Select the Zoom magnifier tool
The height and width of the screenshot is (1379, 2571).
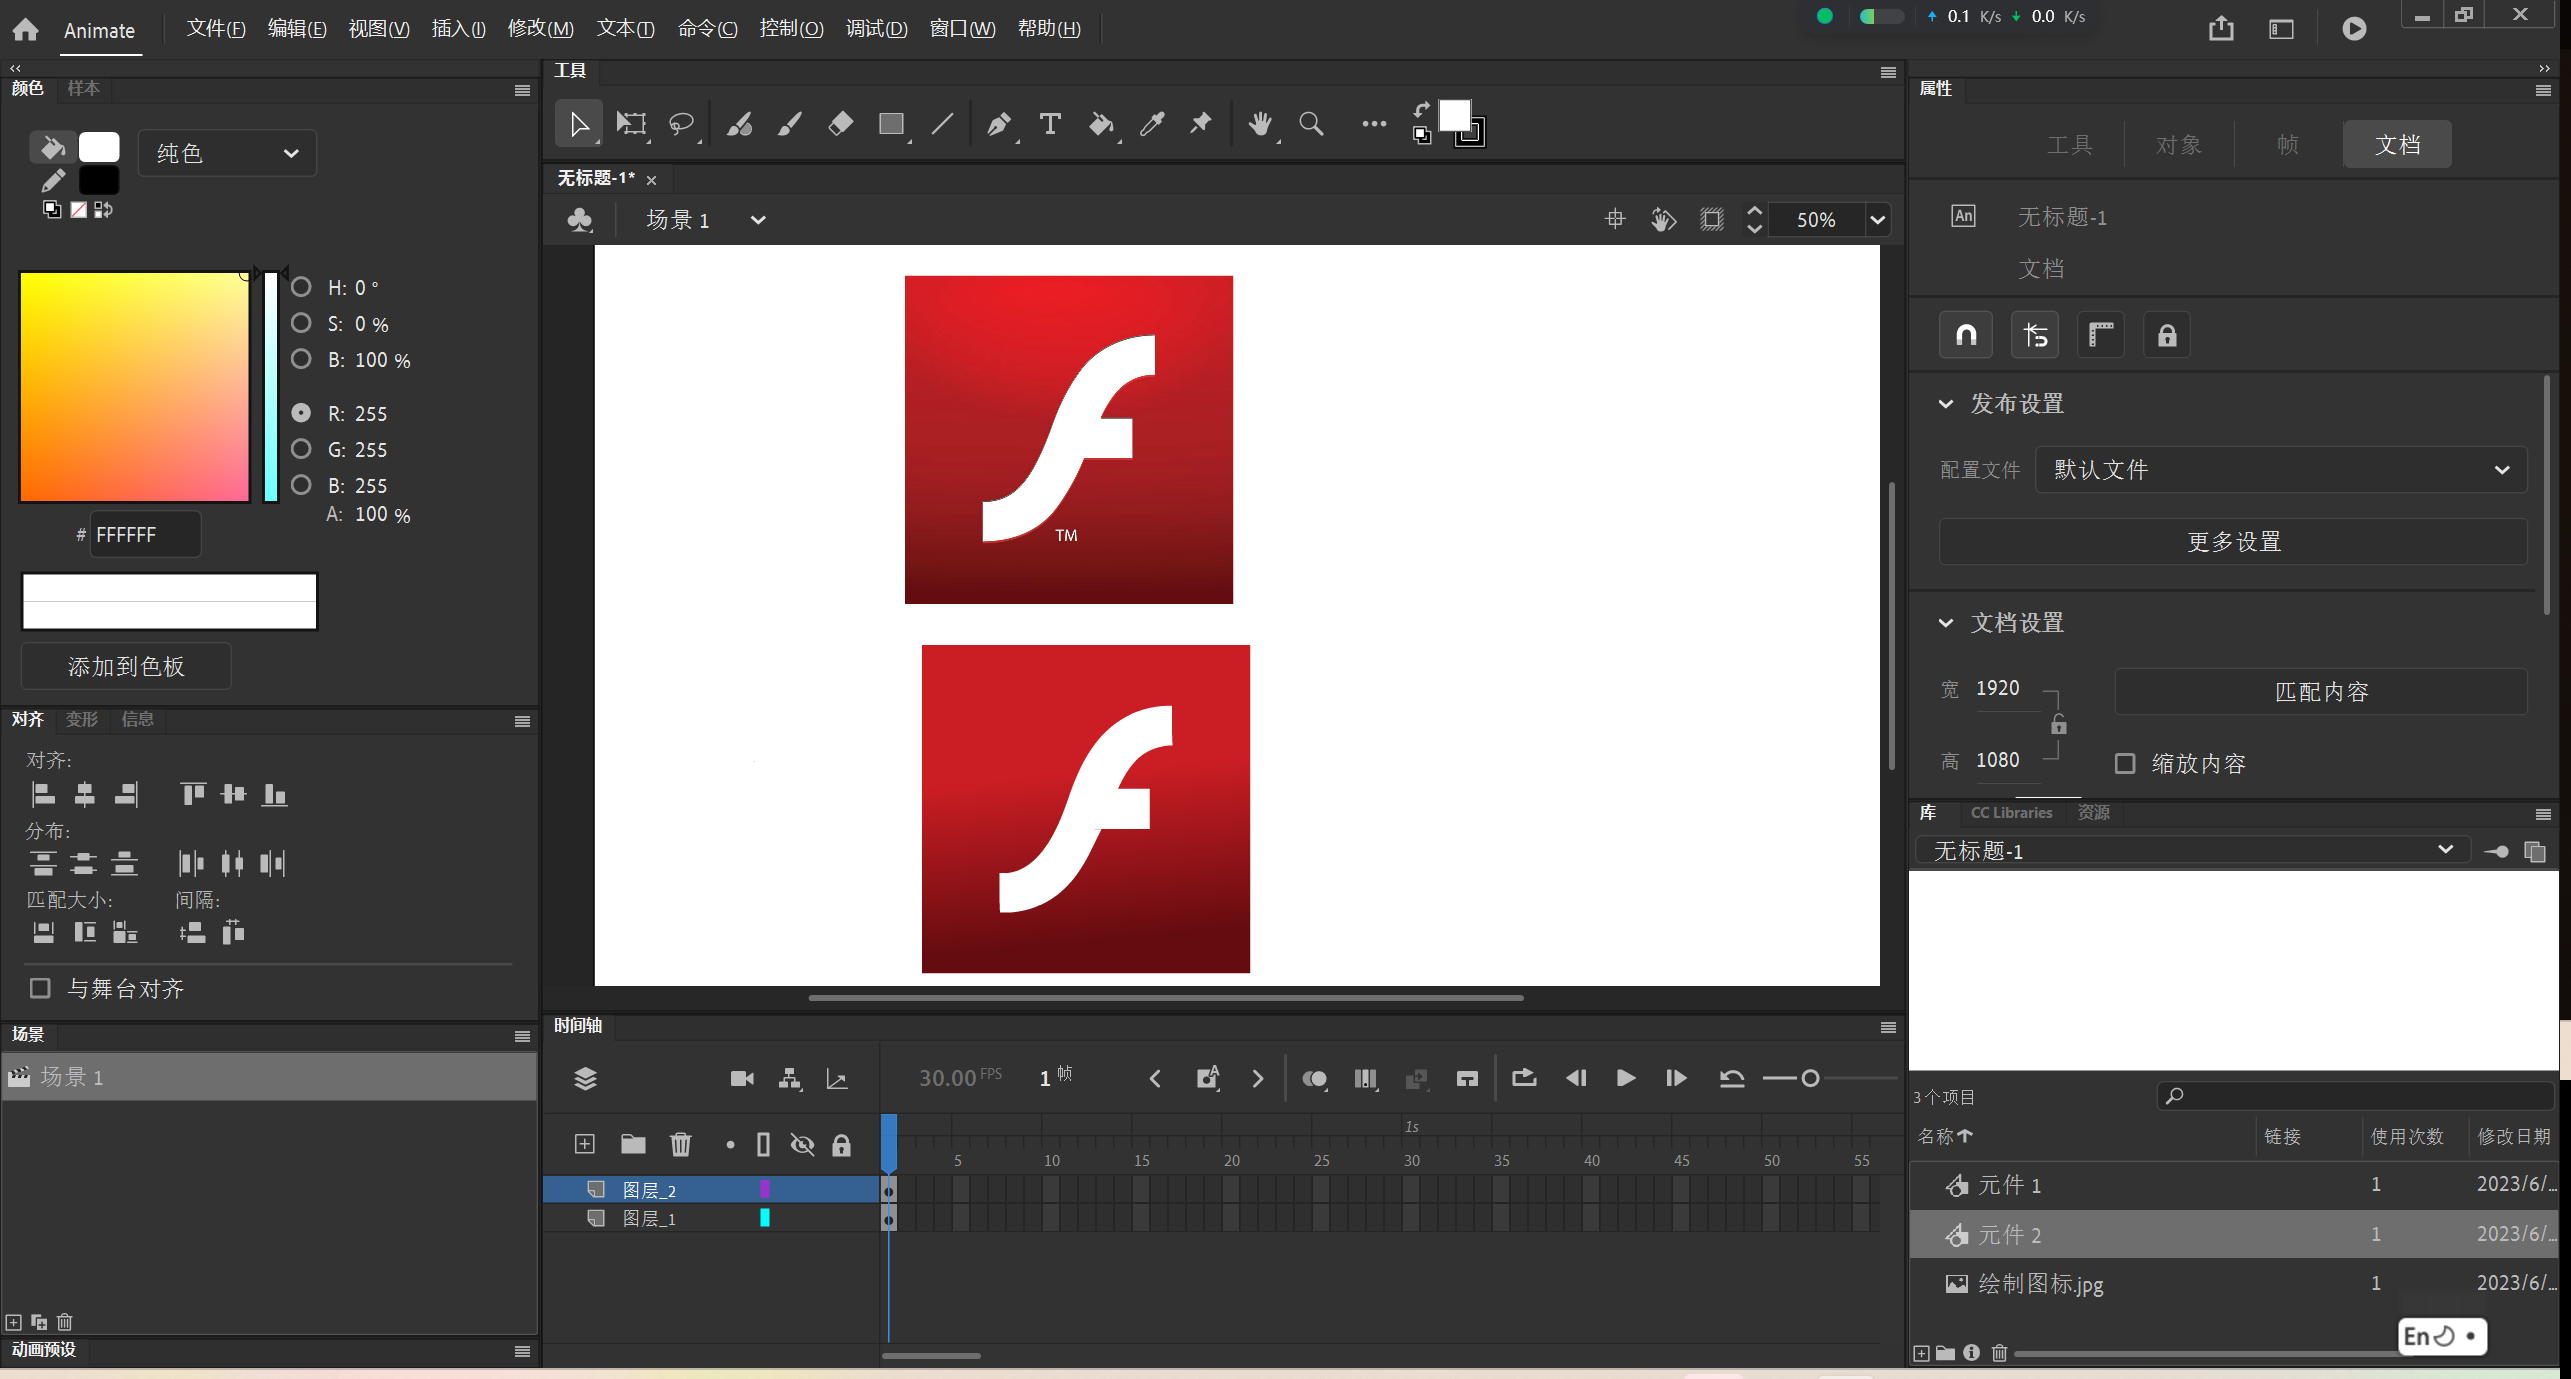pos(1311,124)
